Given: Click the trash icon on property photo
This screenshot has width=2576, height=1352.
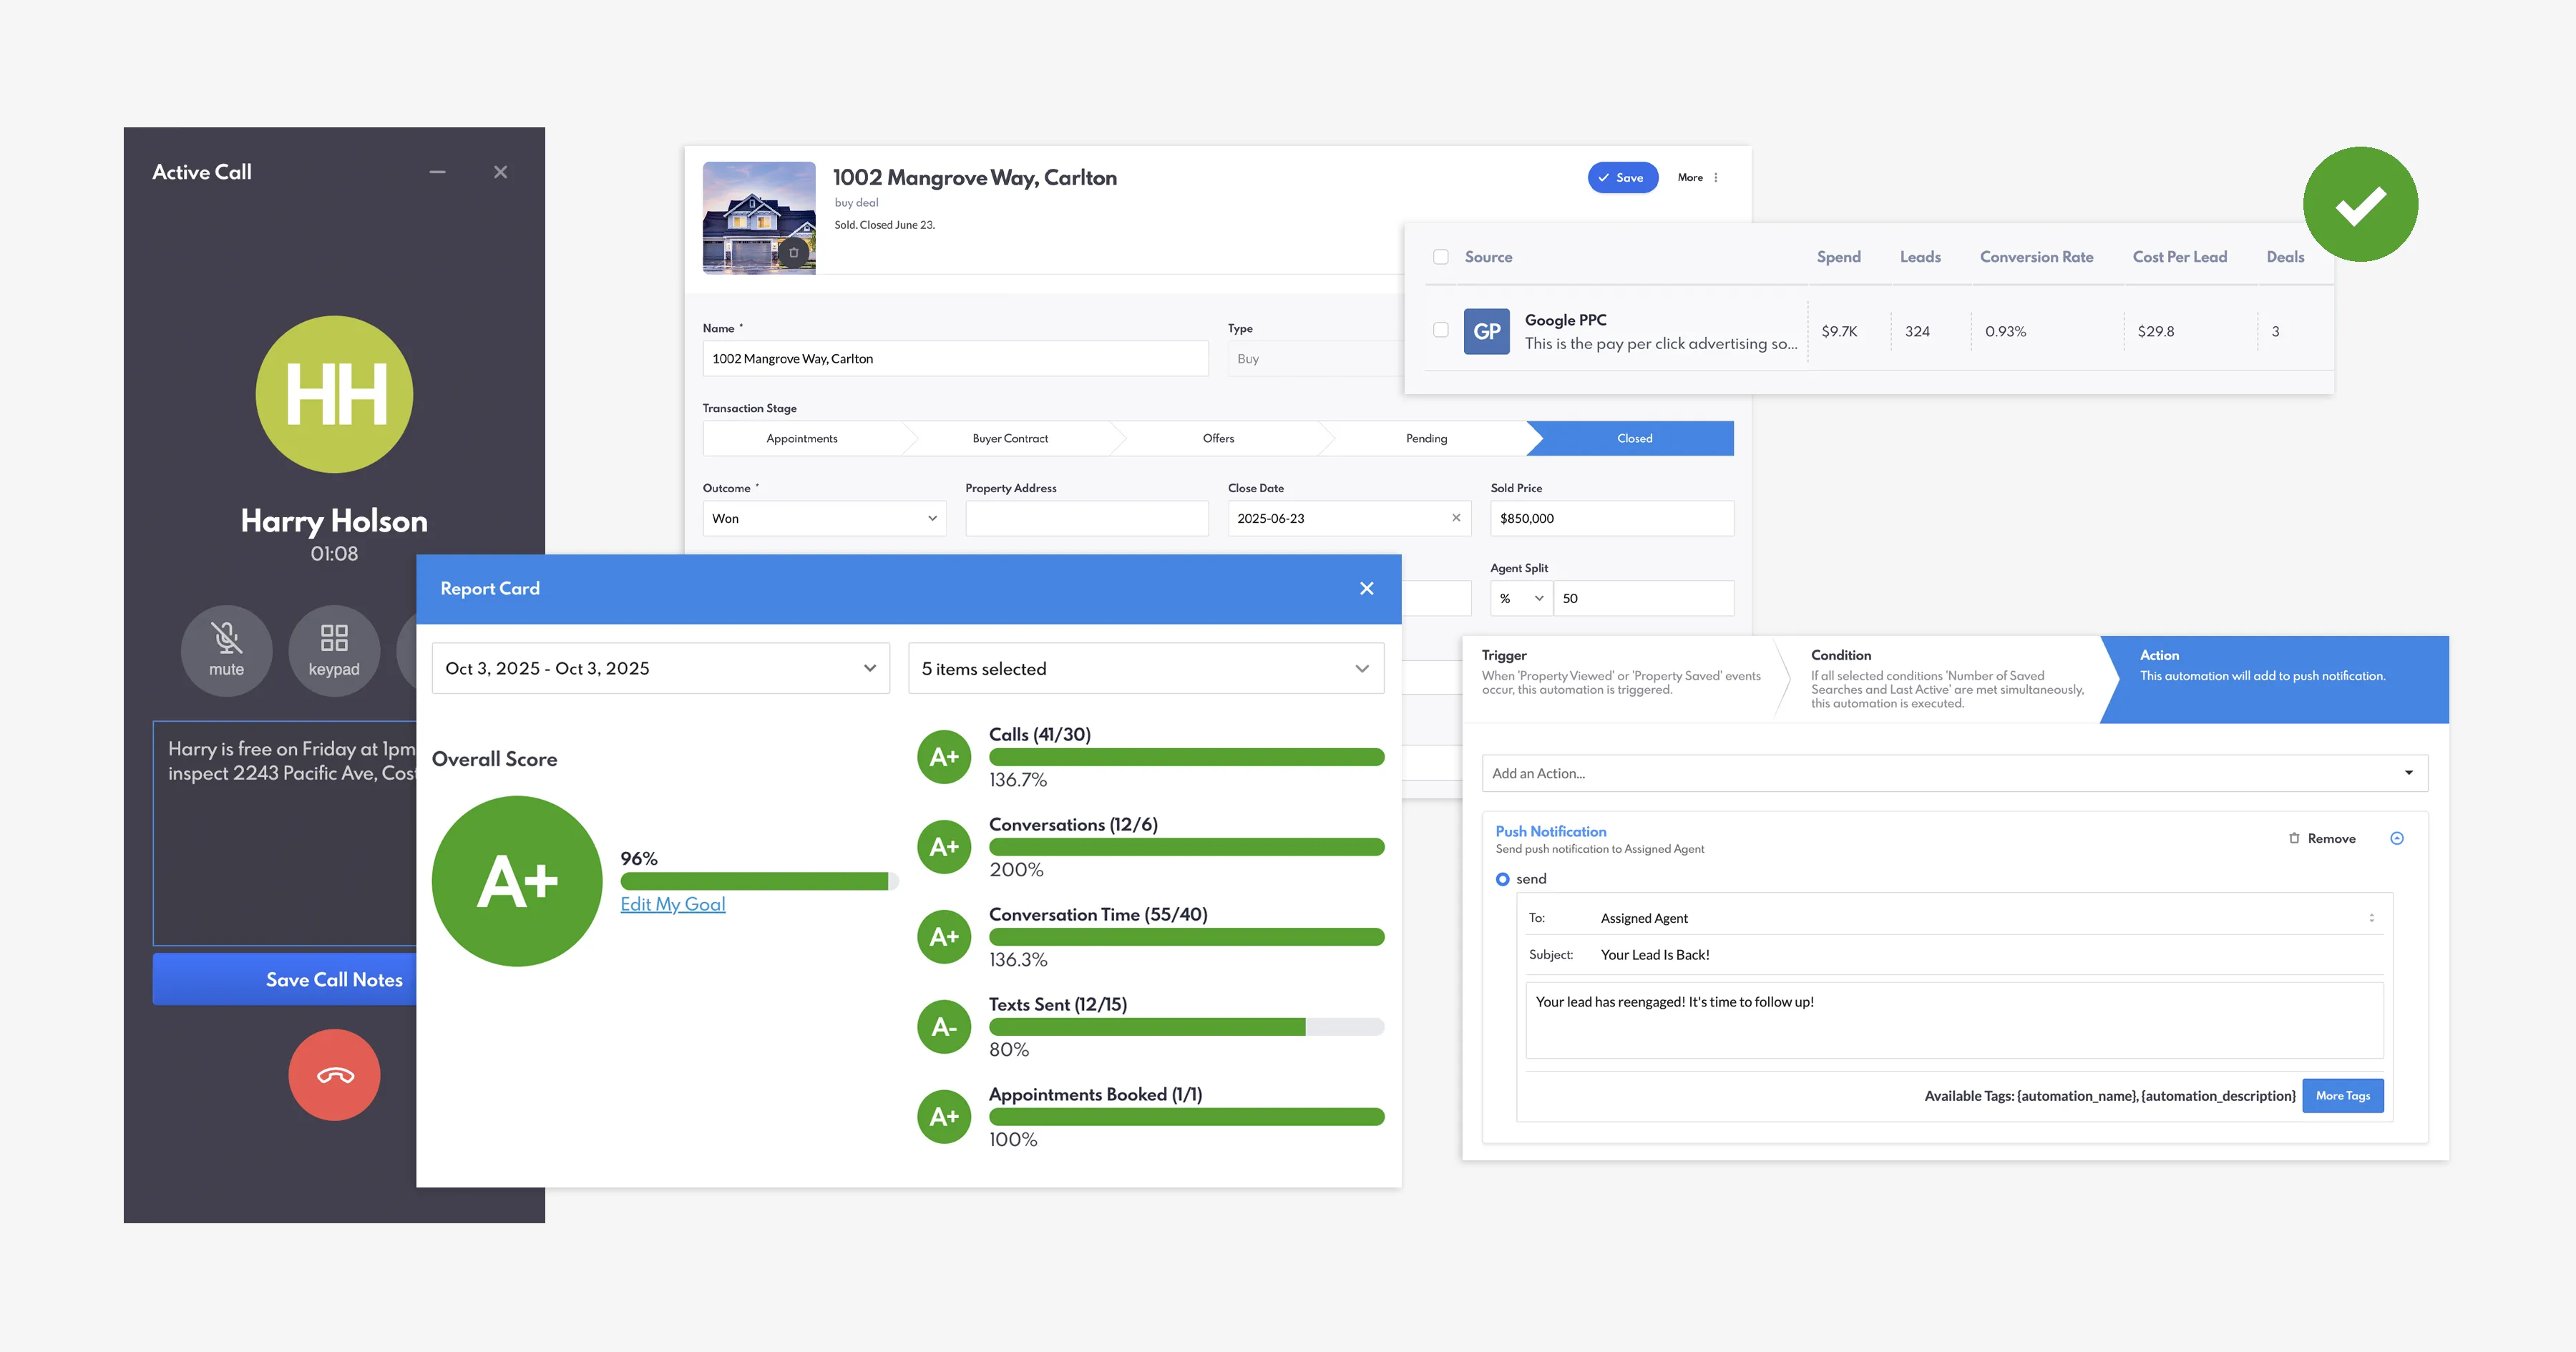Looking at the screenshot, I should coord(794,252).
